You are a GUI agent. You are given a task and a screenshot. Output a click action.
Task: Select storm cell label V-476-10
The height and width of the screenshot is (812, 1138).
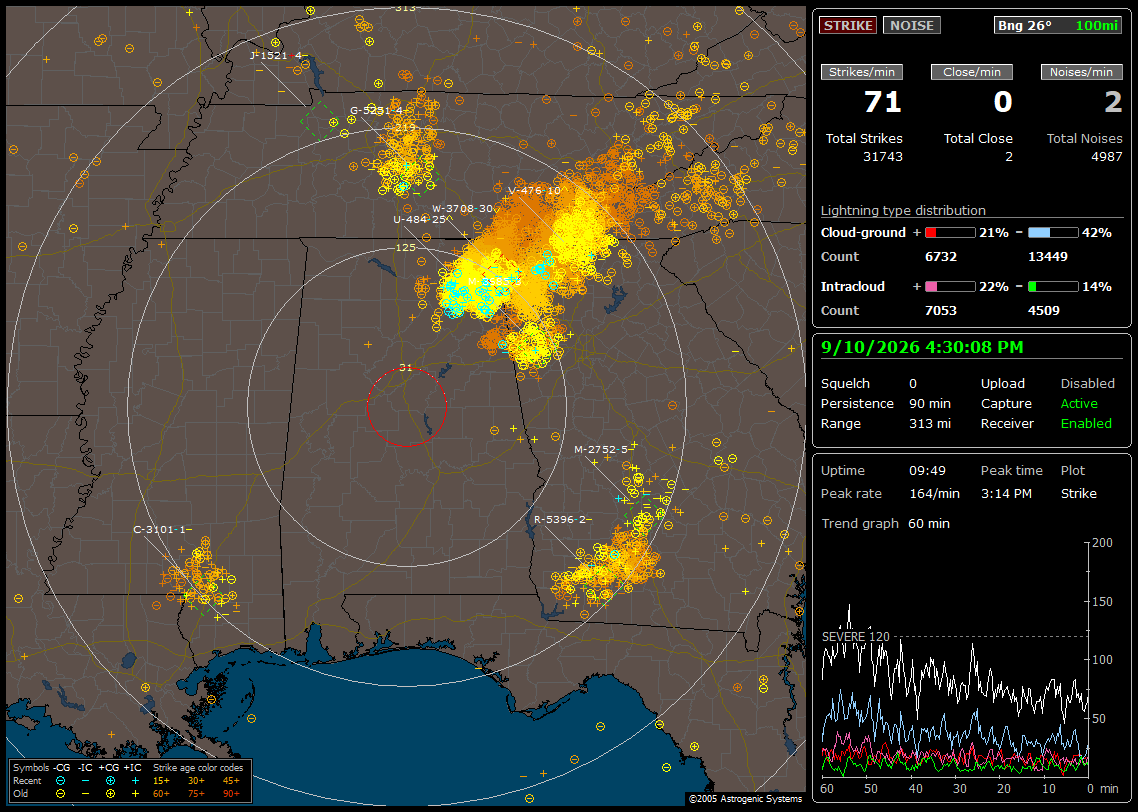coord(535,191)
